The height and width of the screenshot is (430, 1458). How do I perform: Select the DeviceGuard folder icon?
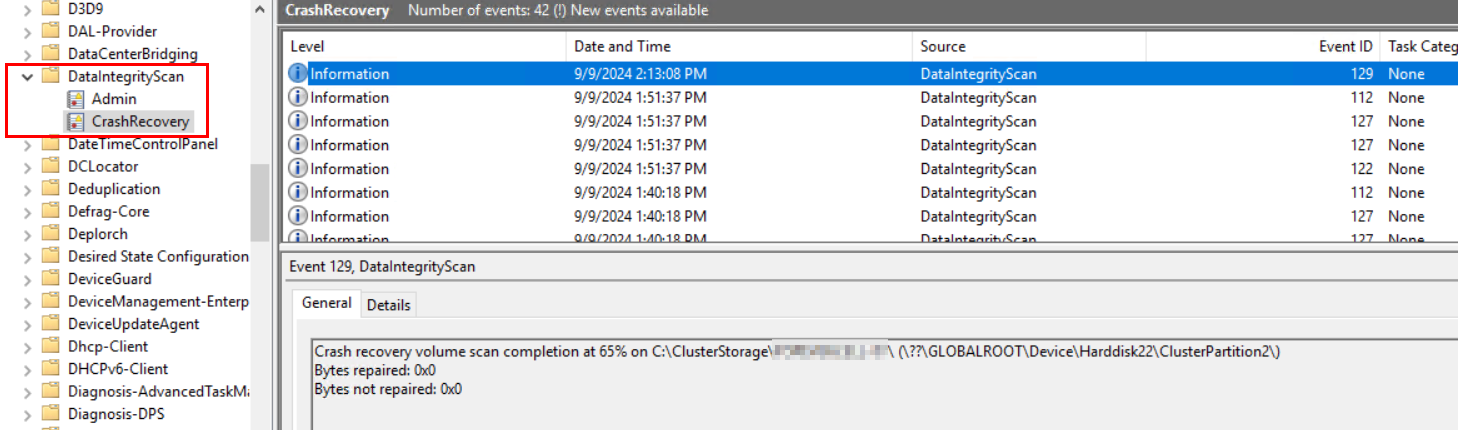51,279
